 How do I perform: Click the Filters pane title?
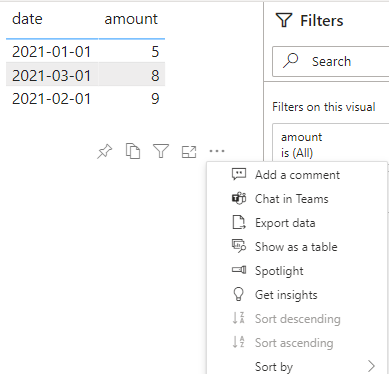coord(322,21)
